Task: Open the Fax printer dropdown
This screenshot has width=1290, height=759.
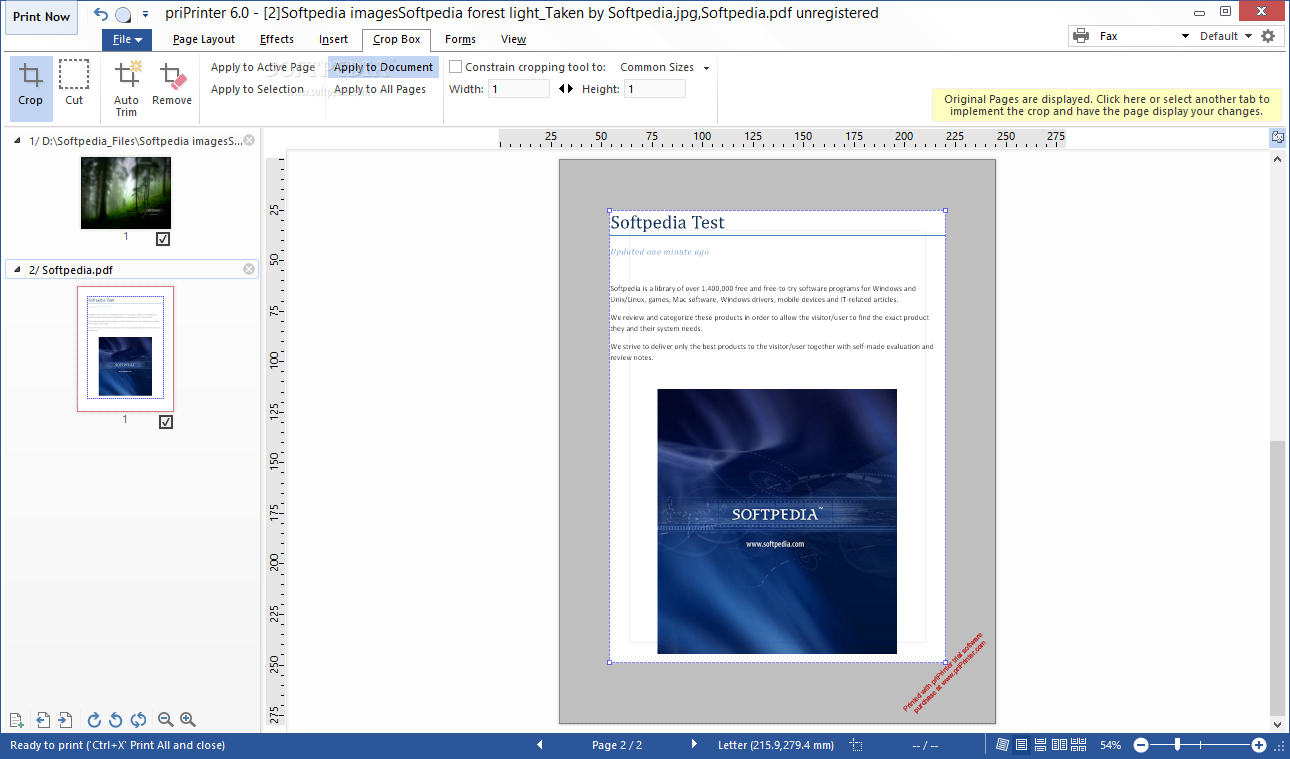Action: click(x=1185, y=36)
